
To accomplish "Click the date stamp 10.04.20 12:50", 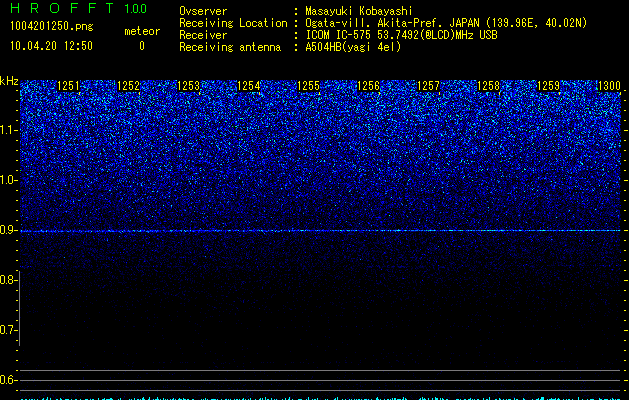I will 51,46.
